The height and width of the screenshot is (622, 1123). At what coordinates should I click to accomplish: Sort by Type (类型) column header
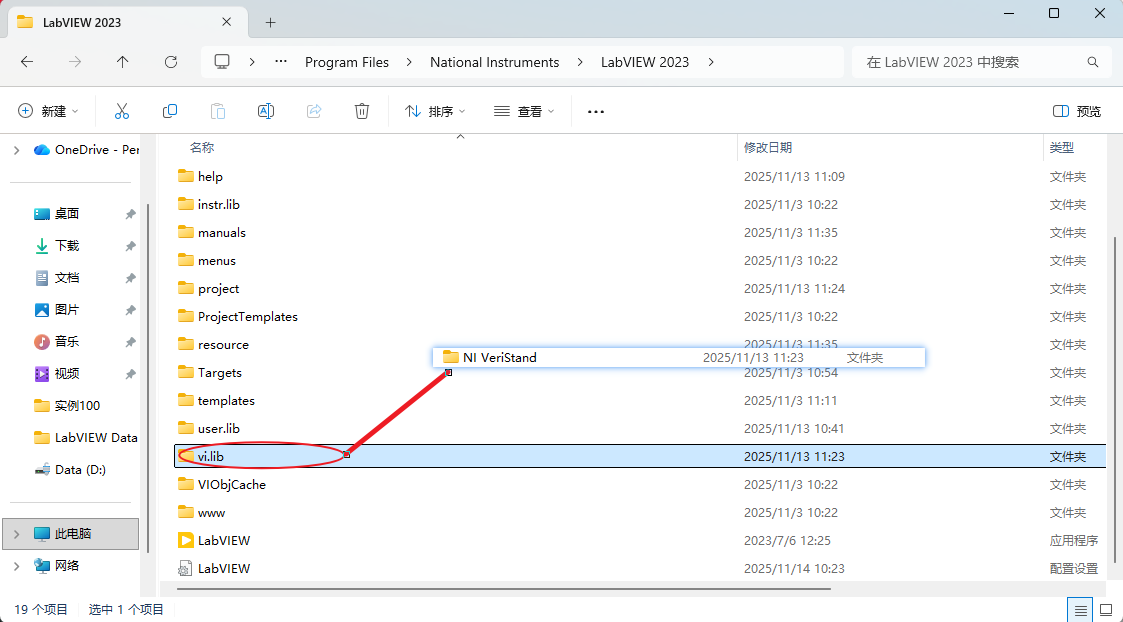pyautogui.click(x=1061, y=148)
